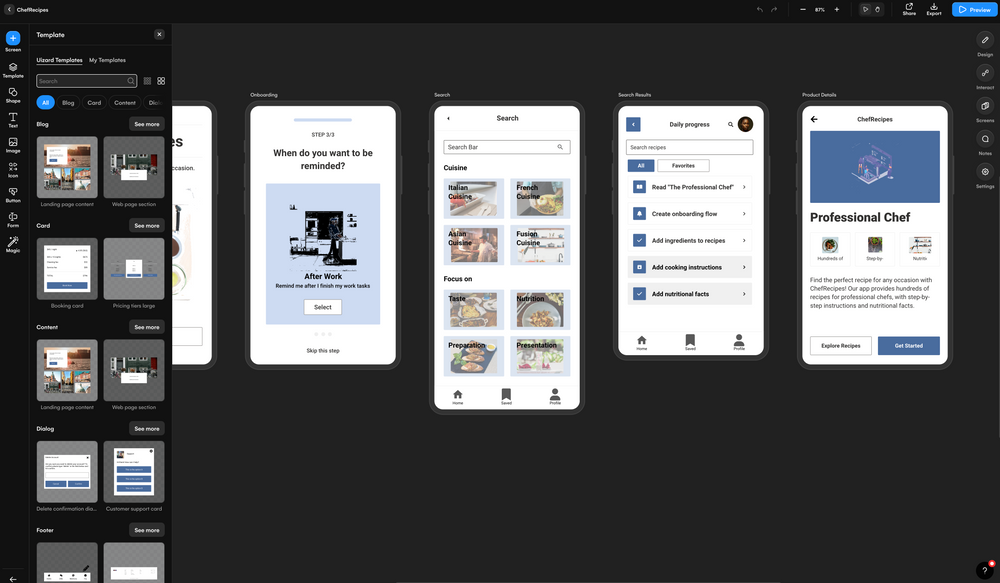The image size is (1000, 583).
Task: Open the Interact panel
Action: coord(984,75)
